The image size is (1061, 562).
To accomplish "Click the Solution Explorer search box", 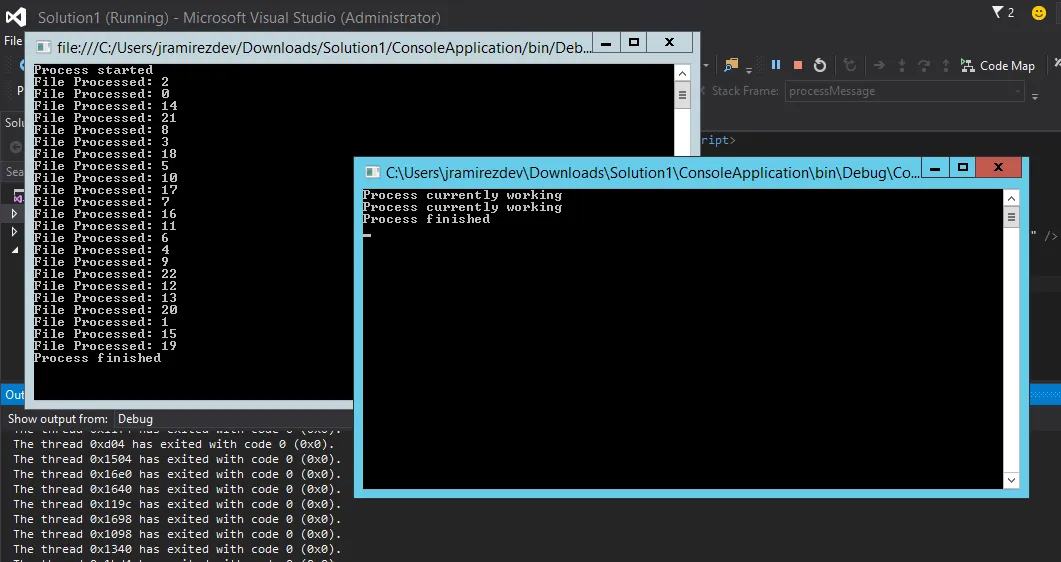I will point(14,172).
